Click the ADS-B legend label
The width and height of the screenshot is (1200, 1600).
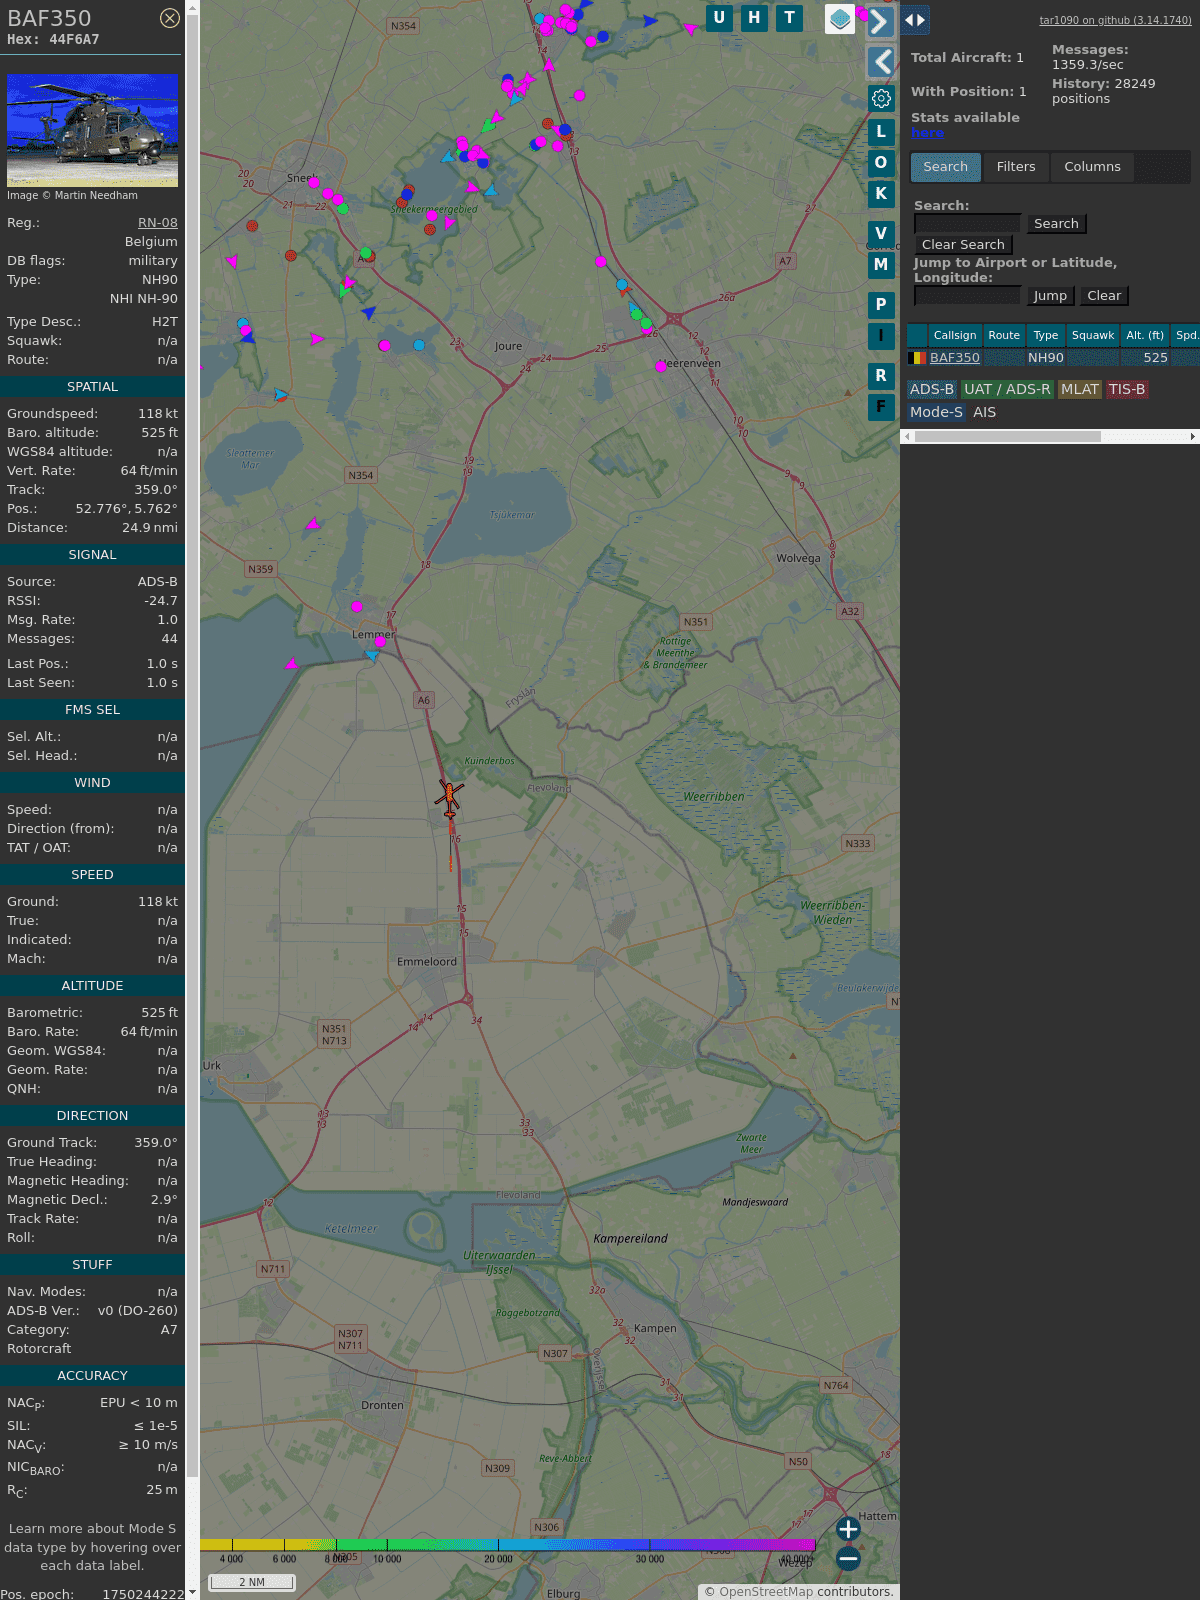coord(932,390)
